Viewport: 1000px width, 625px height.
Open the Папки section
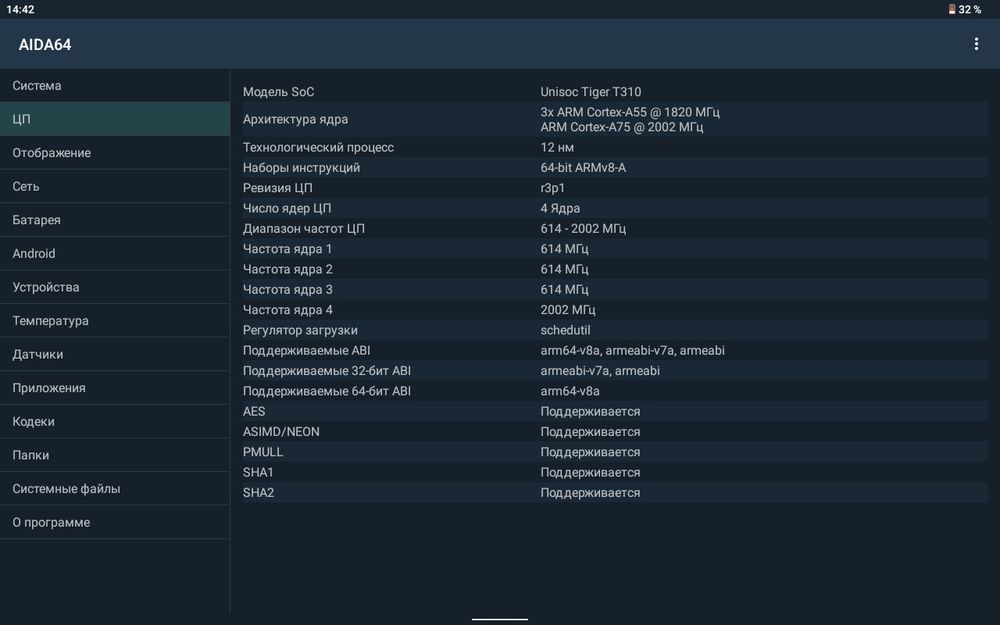115,455
